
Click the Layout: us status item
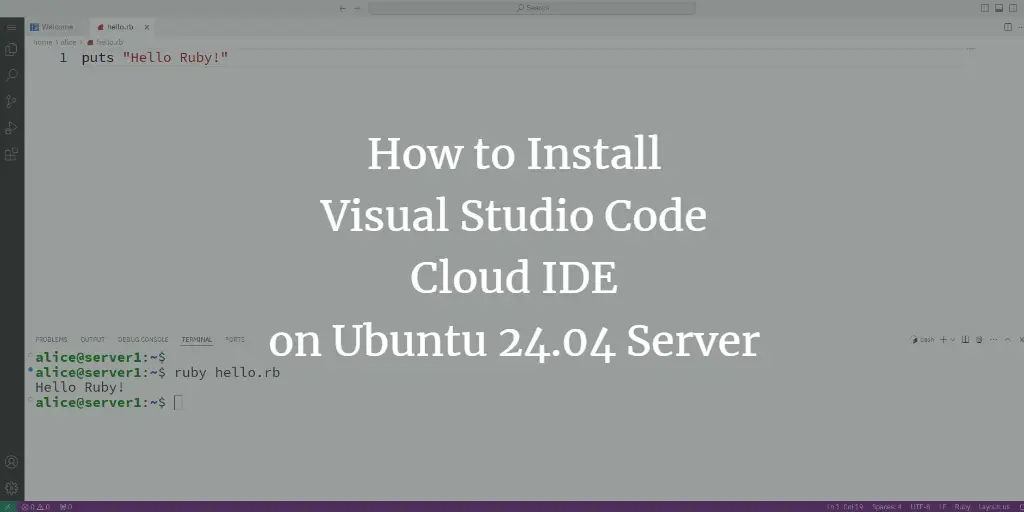[993, 507]
